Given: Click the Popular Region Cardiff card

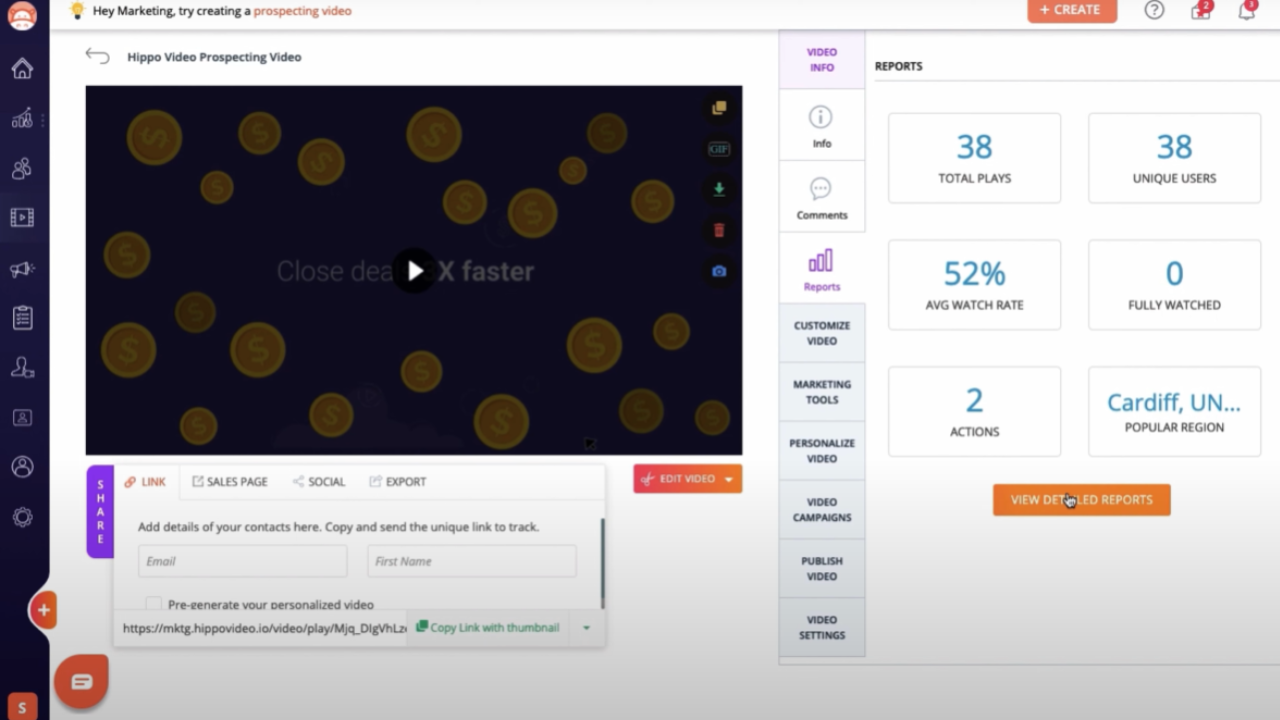Looking at the screenshot, I should point(1174,412).
